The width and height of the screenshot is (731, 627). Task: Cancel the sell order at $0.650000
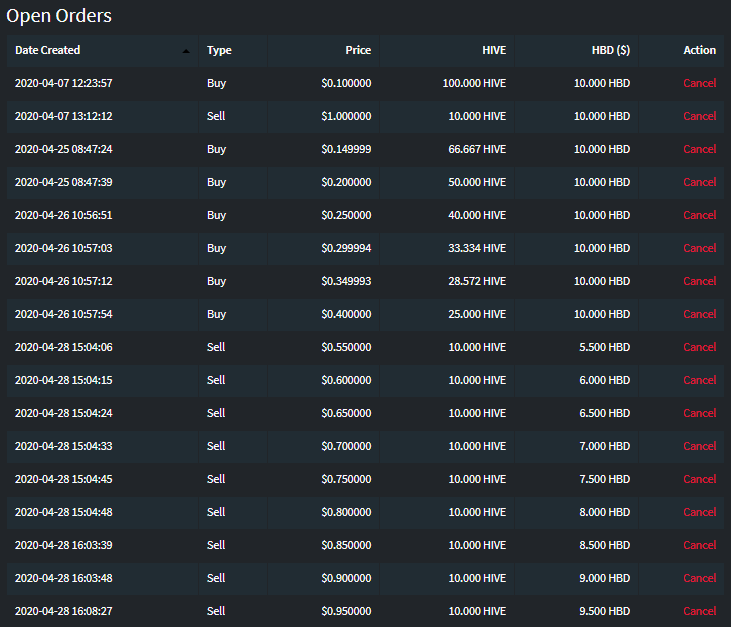(699, 413)
